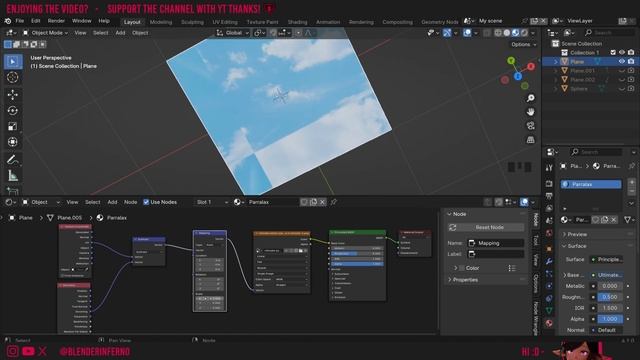Viewport: 640px width, 360px height.
Task: Select the Measure tool
Action: (13, 176)
